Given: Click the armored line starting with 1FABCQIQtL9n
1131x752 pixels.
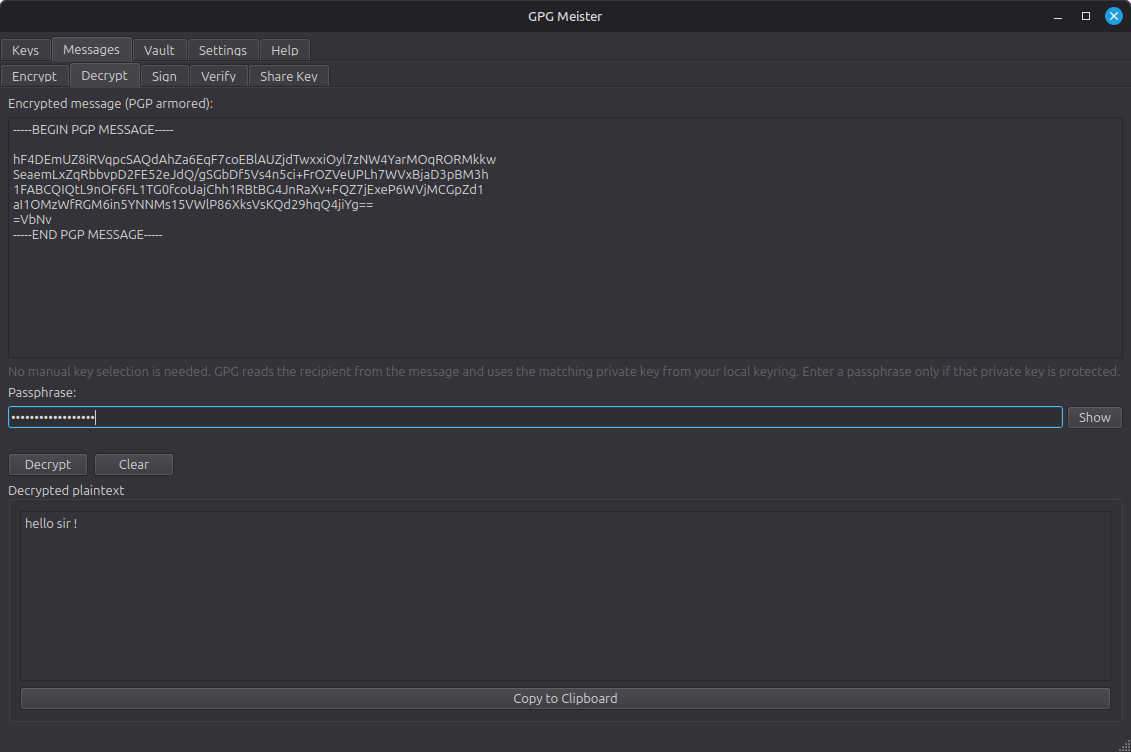Looking at the screenshot, I should pyautogui.click(x=248, y=190).
